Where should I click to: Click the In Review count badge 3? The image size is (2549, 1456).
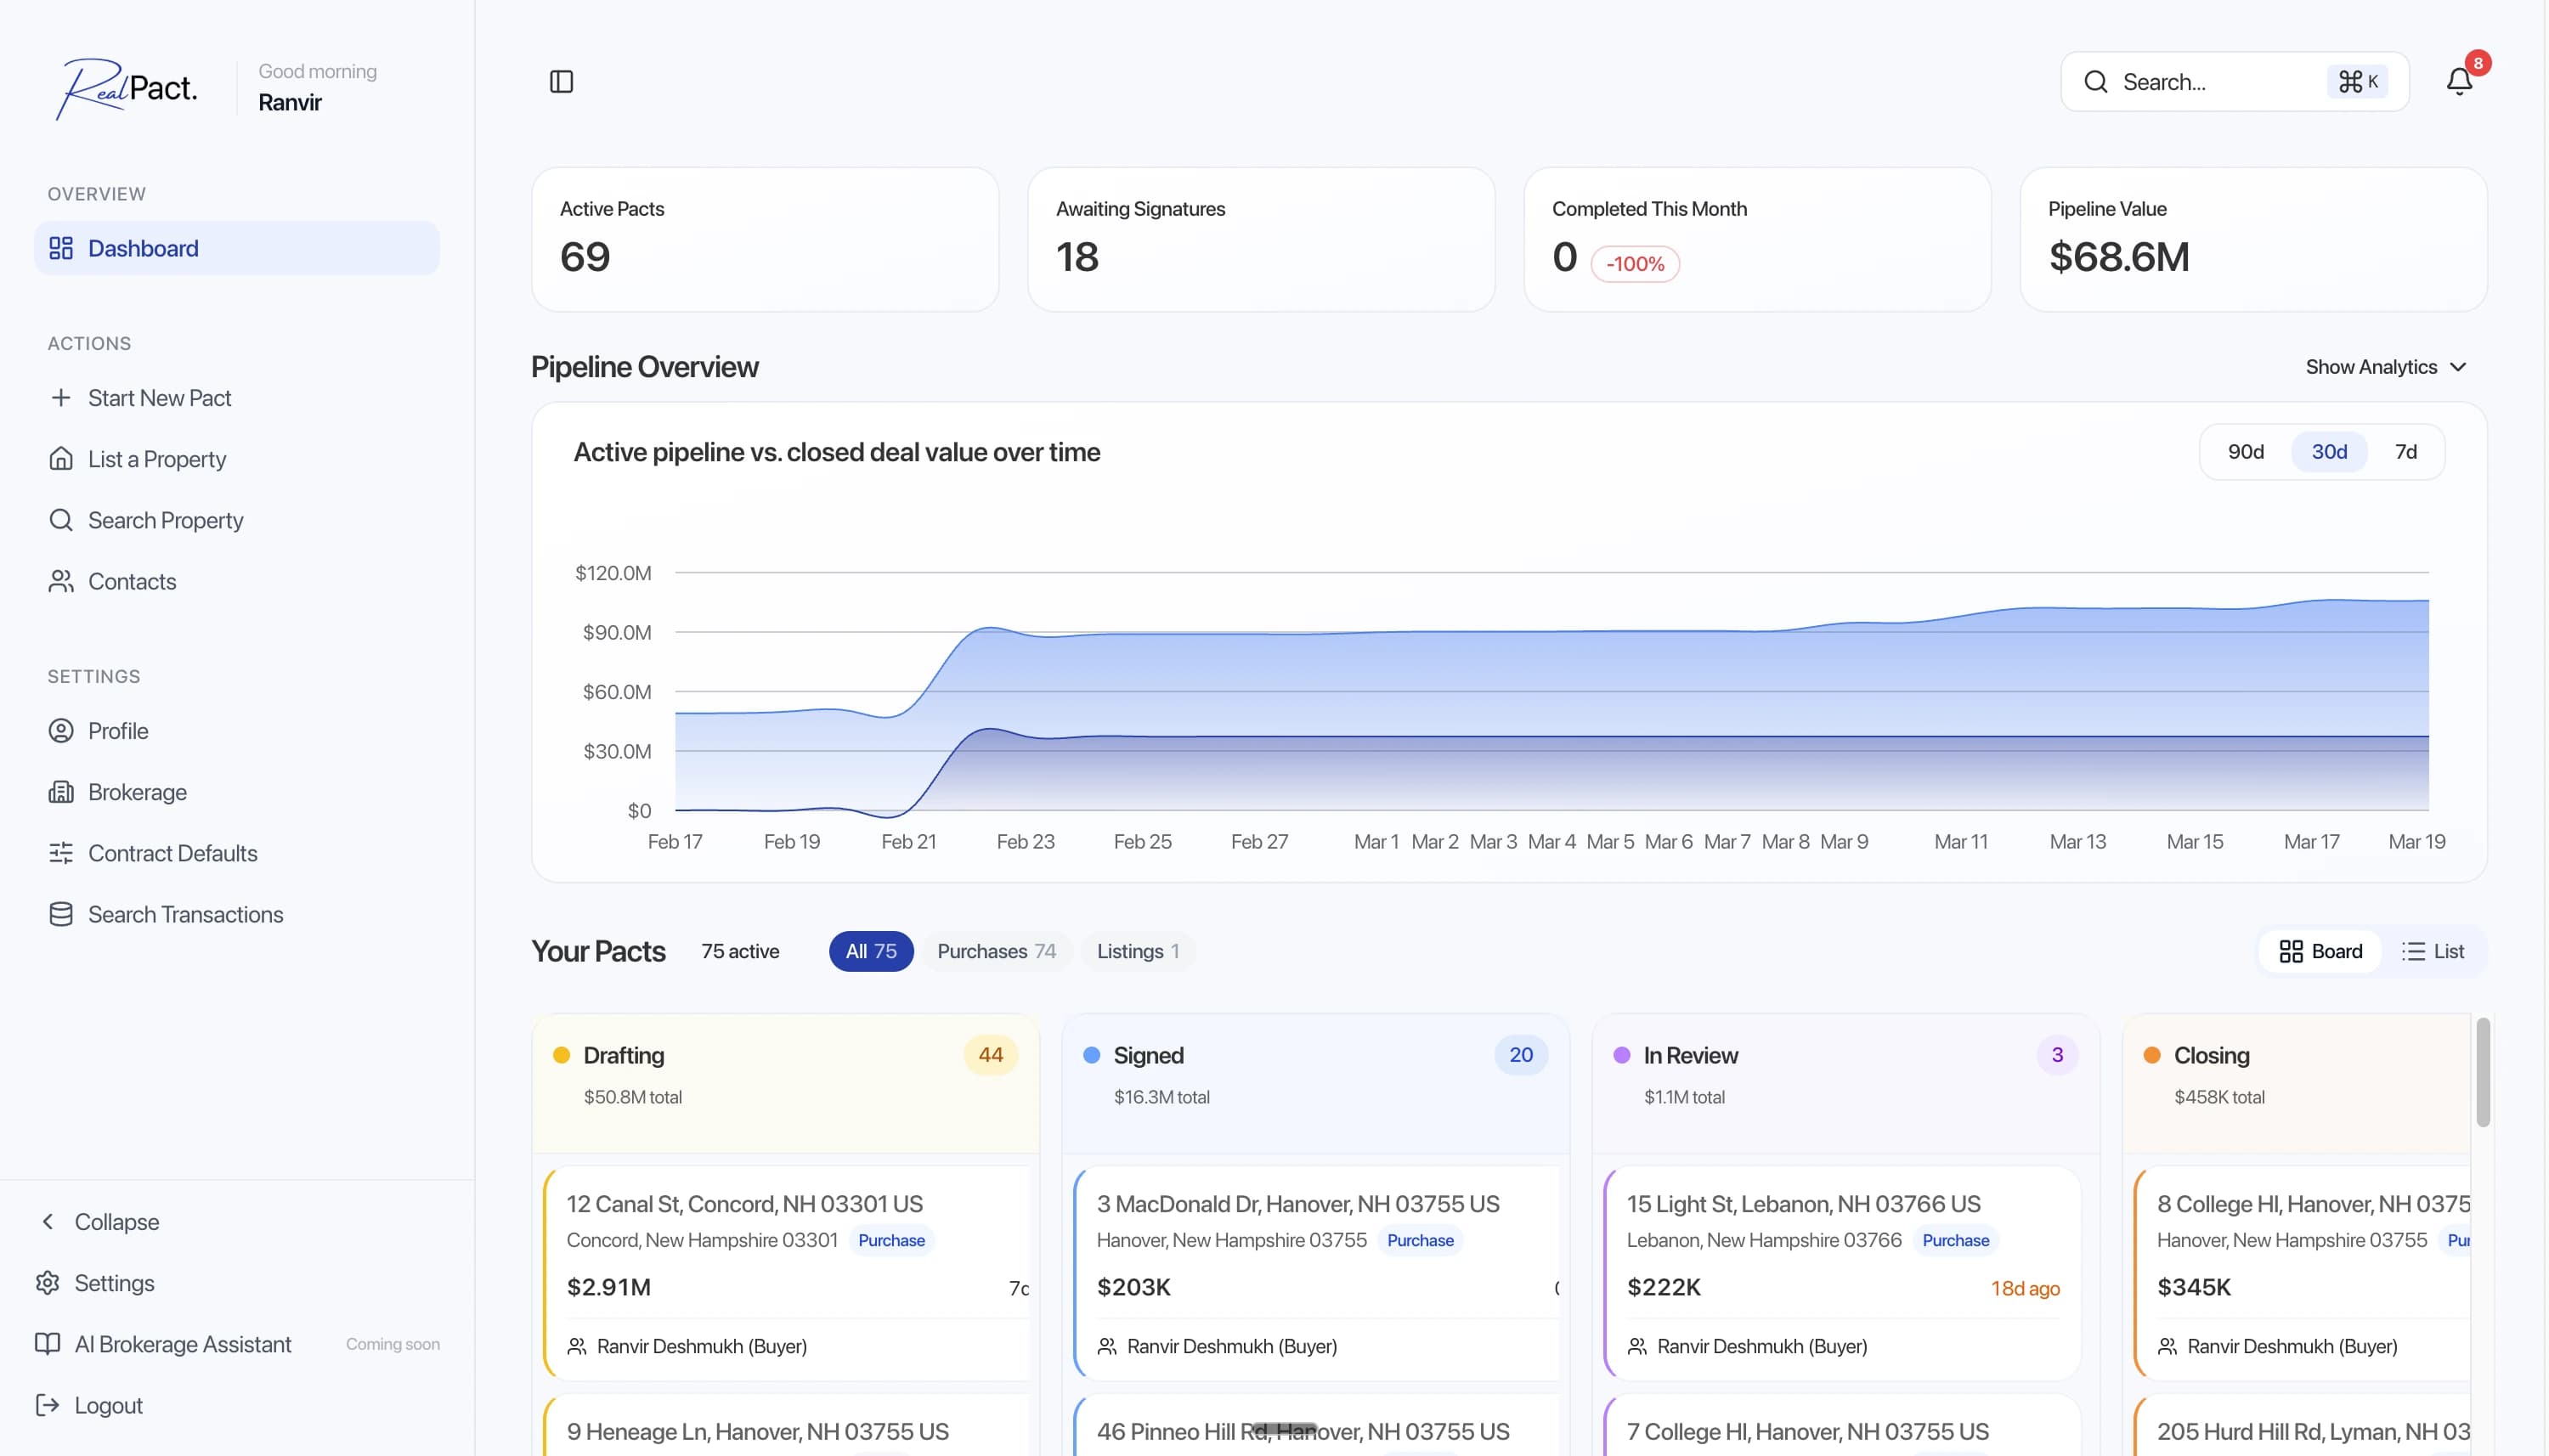(2057, 1055)
